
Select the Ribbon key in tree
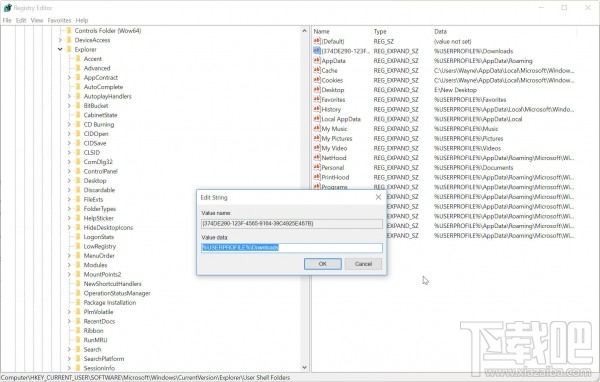93,331
